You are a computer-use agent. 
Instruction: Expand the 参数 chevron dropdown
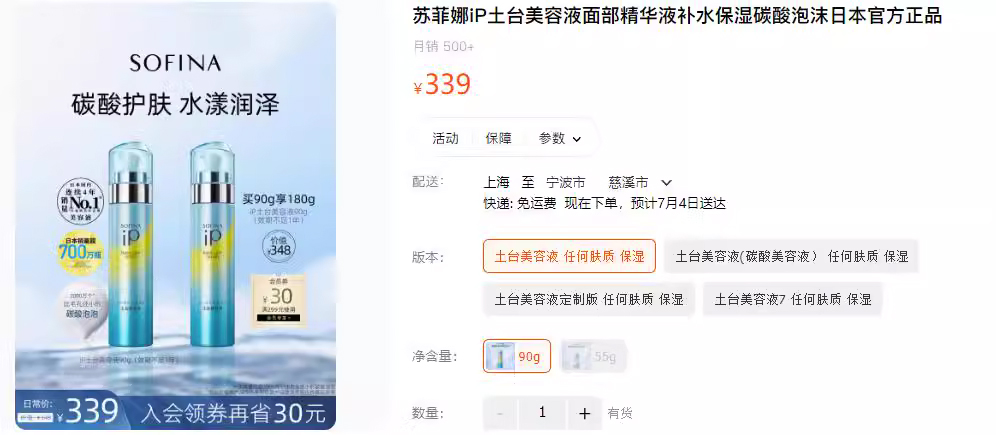click(x=577, y=139)
